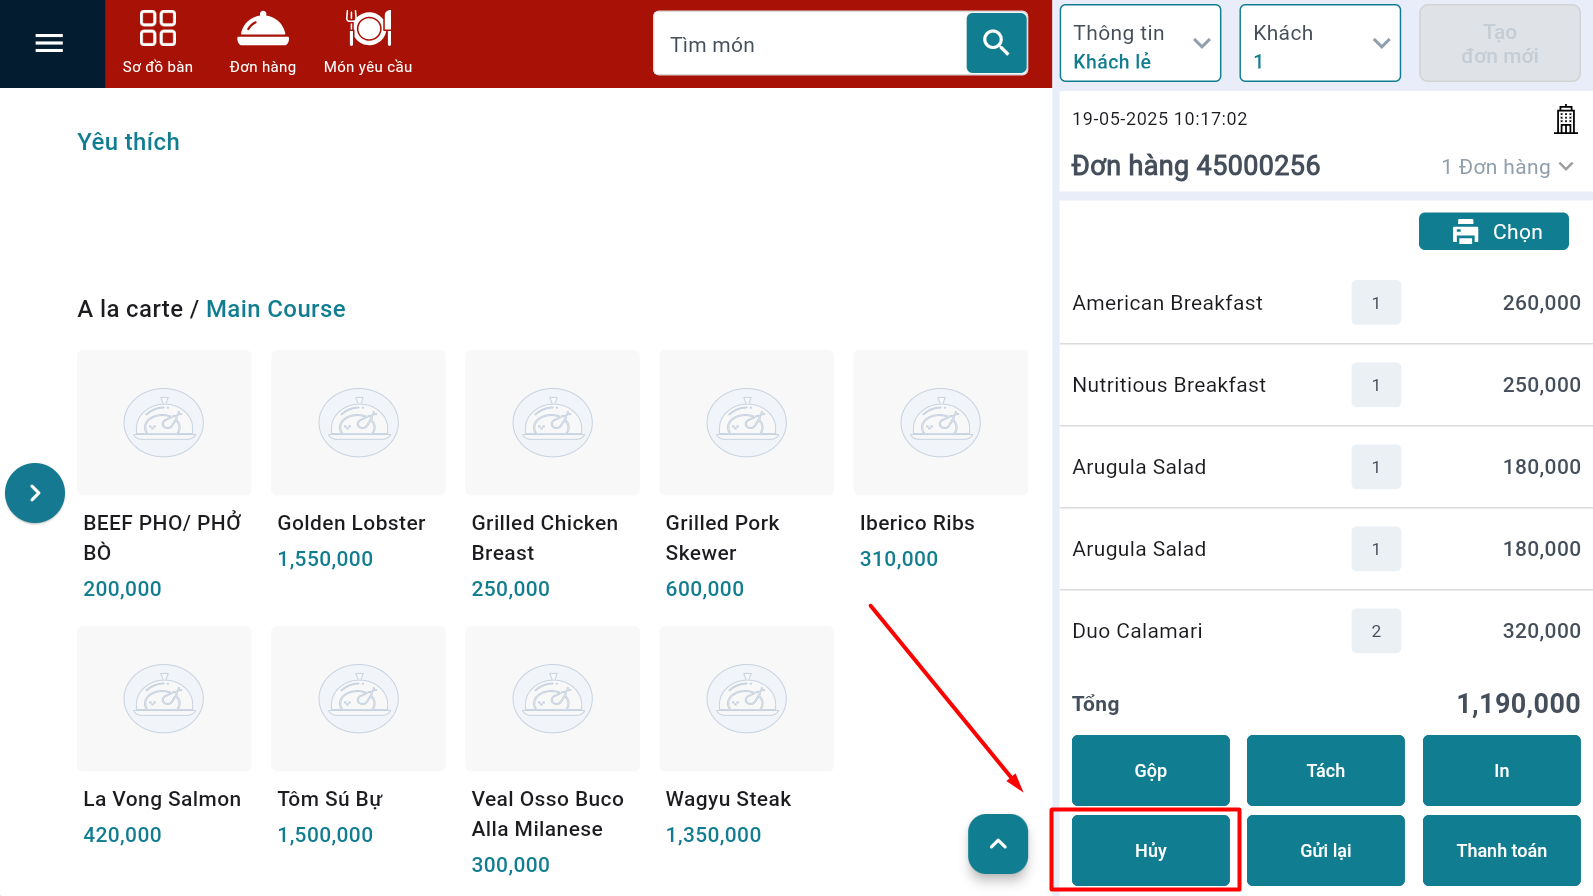The image size is (1593, 896).
Task: Select American Breakfast order line
Action: [1326, 303]
